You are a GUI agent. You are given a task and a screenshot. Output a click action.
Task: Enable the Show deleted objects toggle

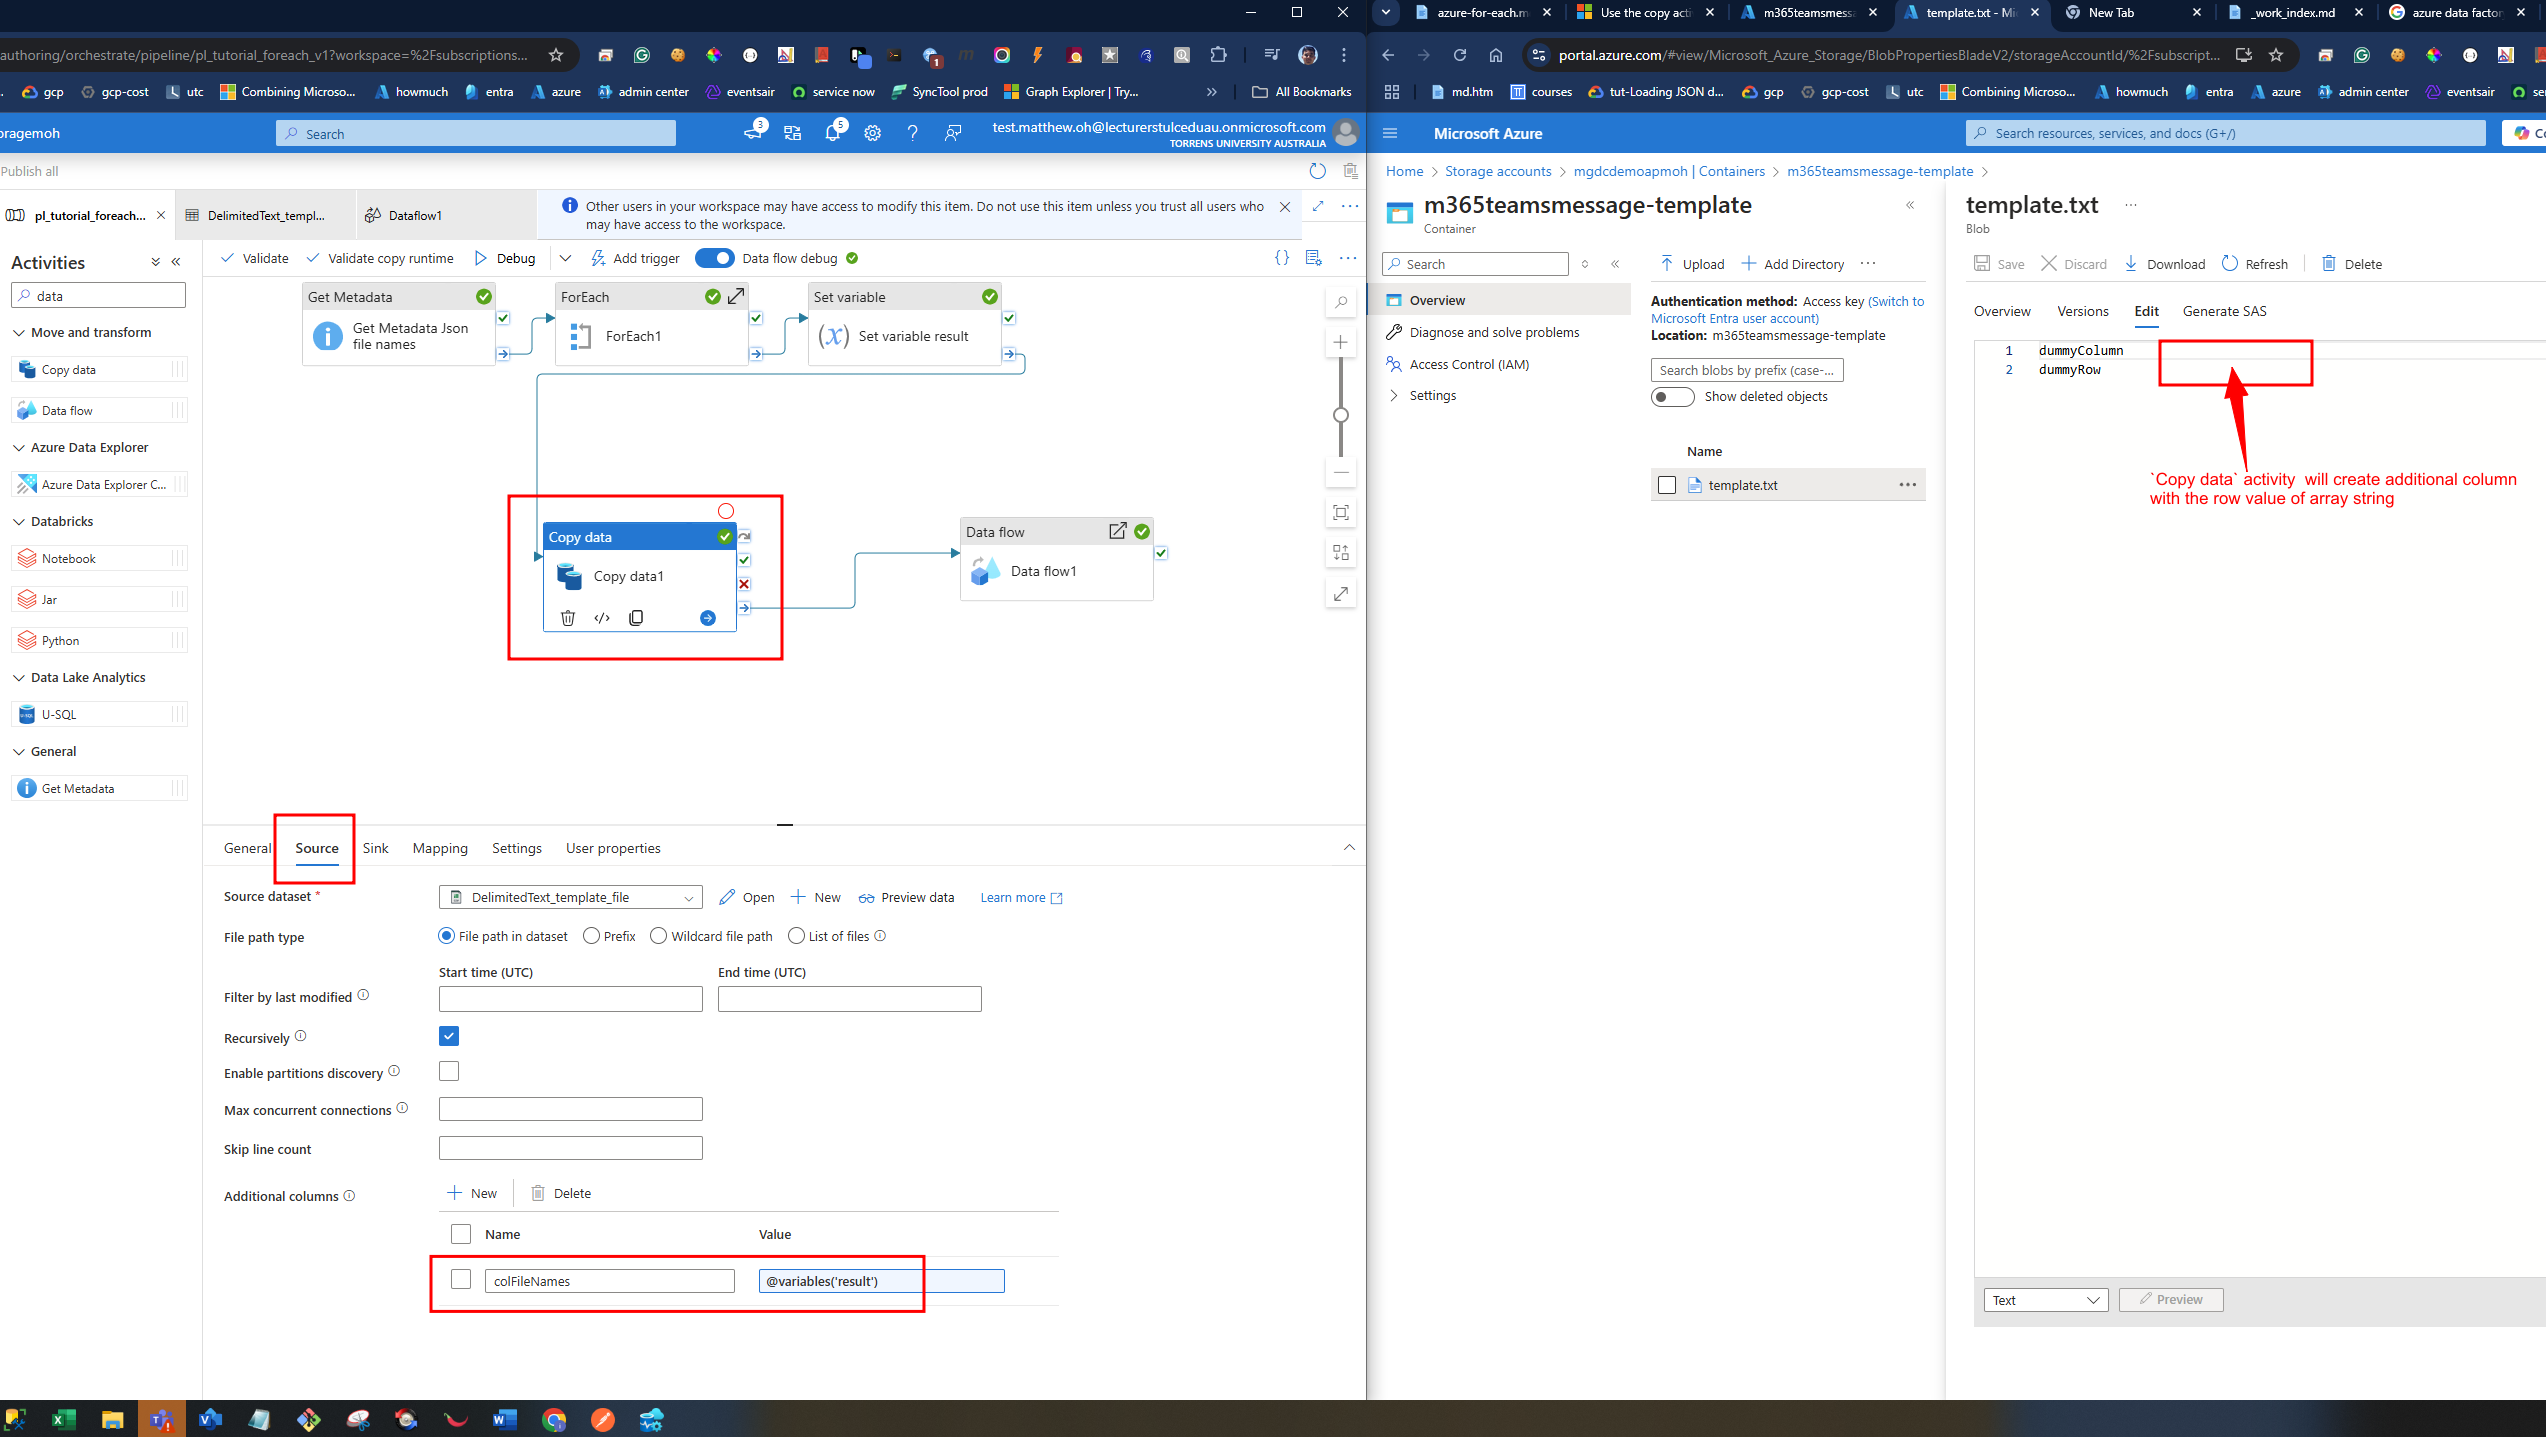tap(1671, 396)
